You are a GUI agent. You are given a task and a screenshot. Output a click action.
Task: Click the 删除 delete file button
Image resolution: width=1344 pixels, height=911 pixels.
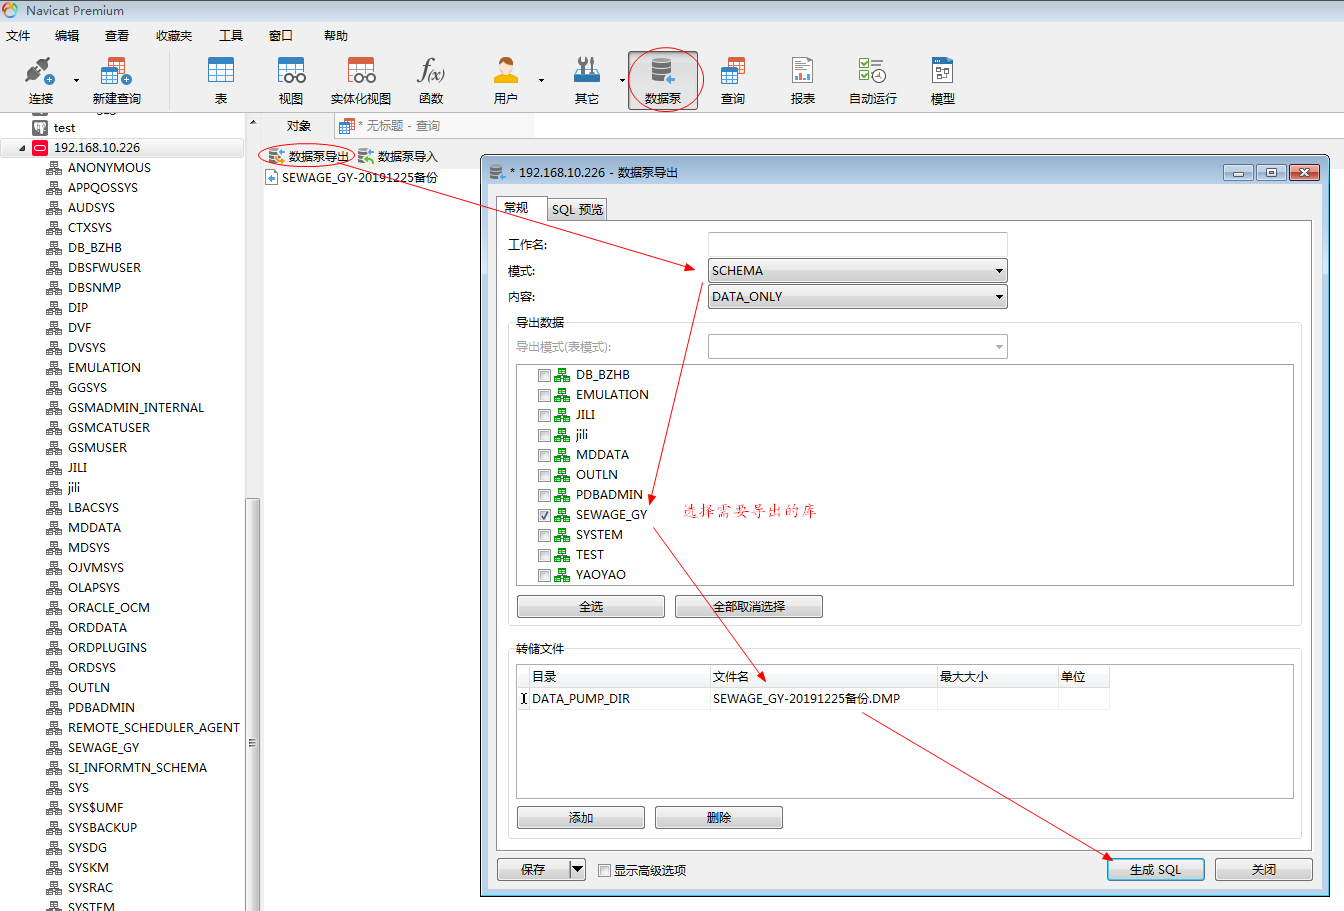[719, 818]
